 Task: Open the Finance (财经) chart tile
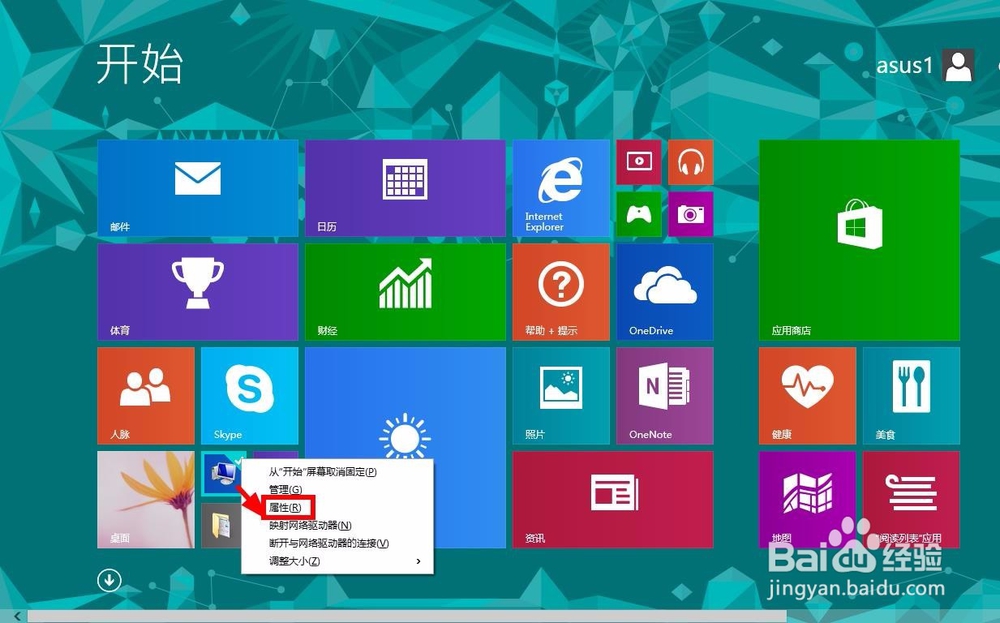[x=405, y=291]
